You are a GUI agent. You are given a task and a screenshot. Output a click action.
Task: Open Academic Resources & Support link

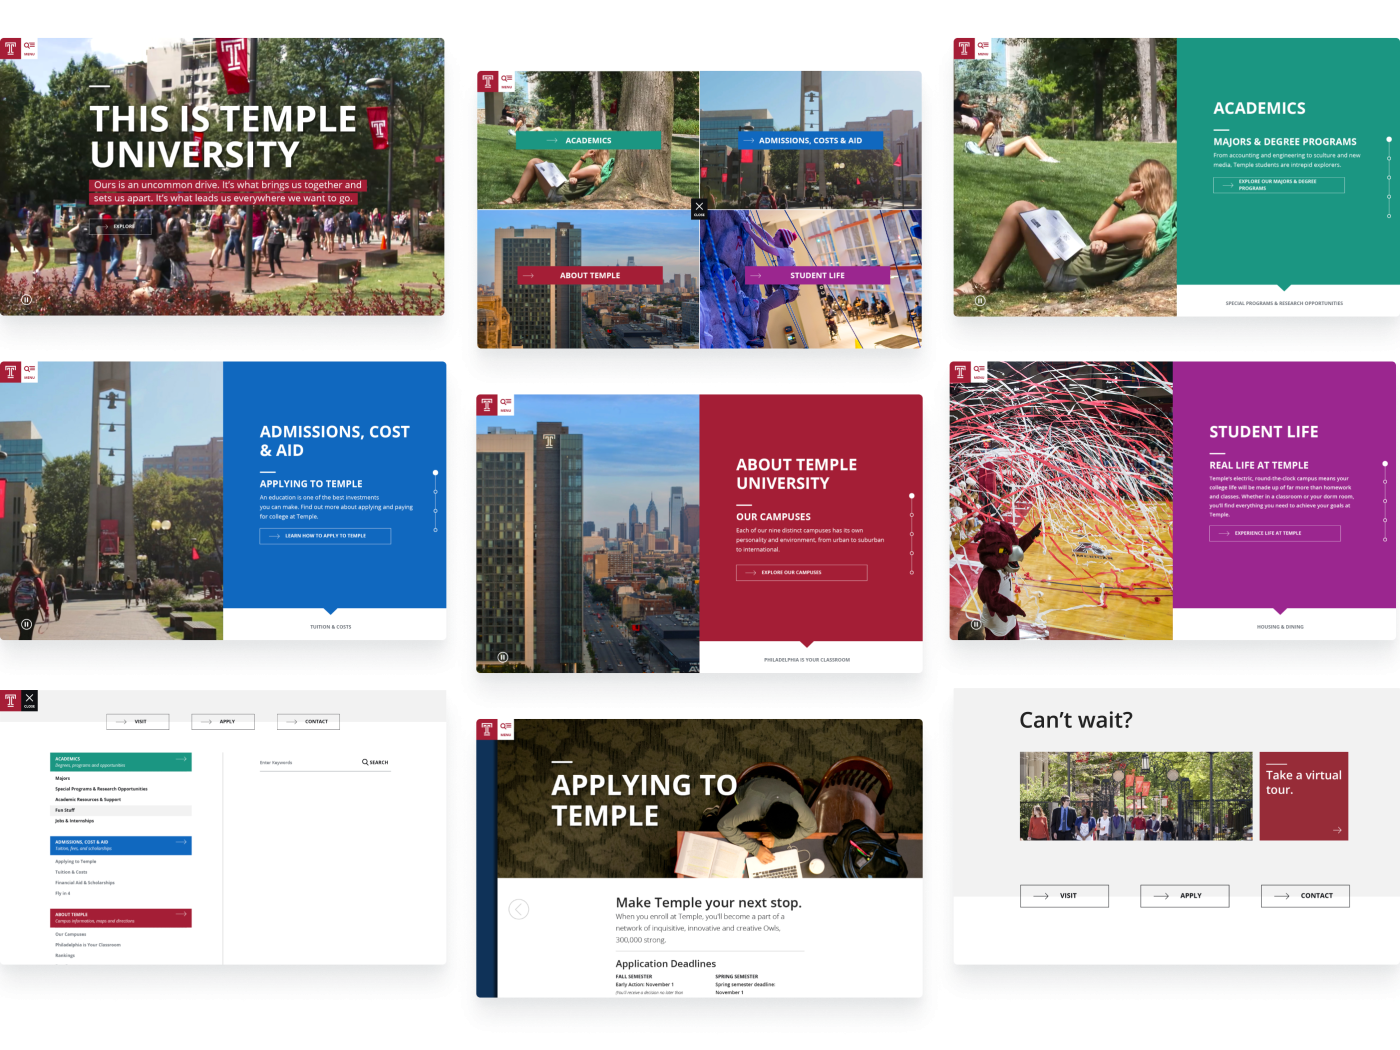tap(88, 799)
